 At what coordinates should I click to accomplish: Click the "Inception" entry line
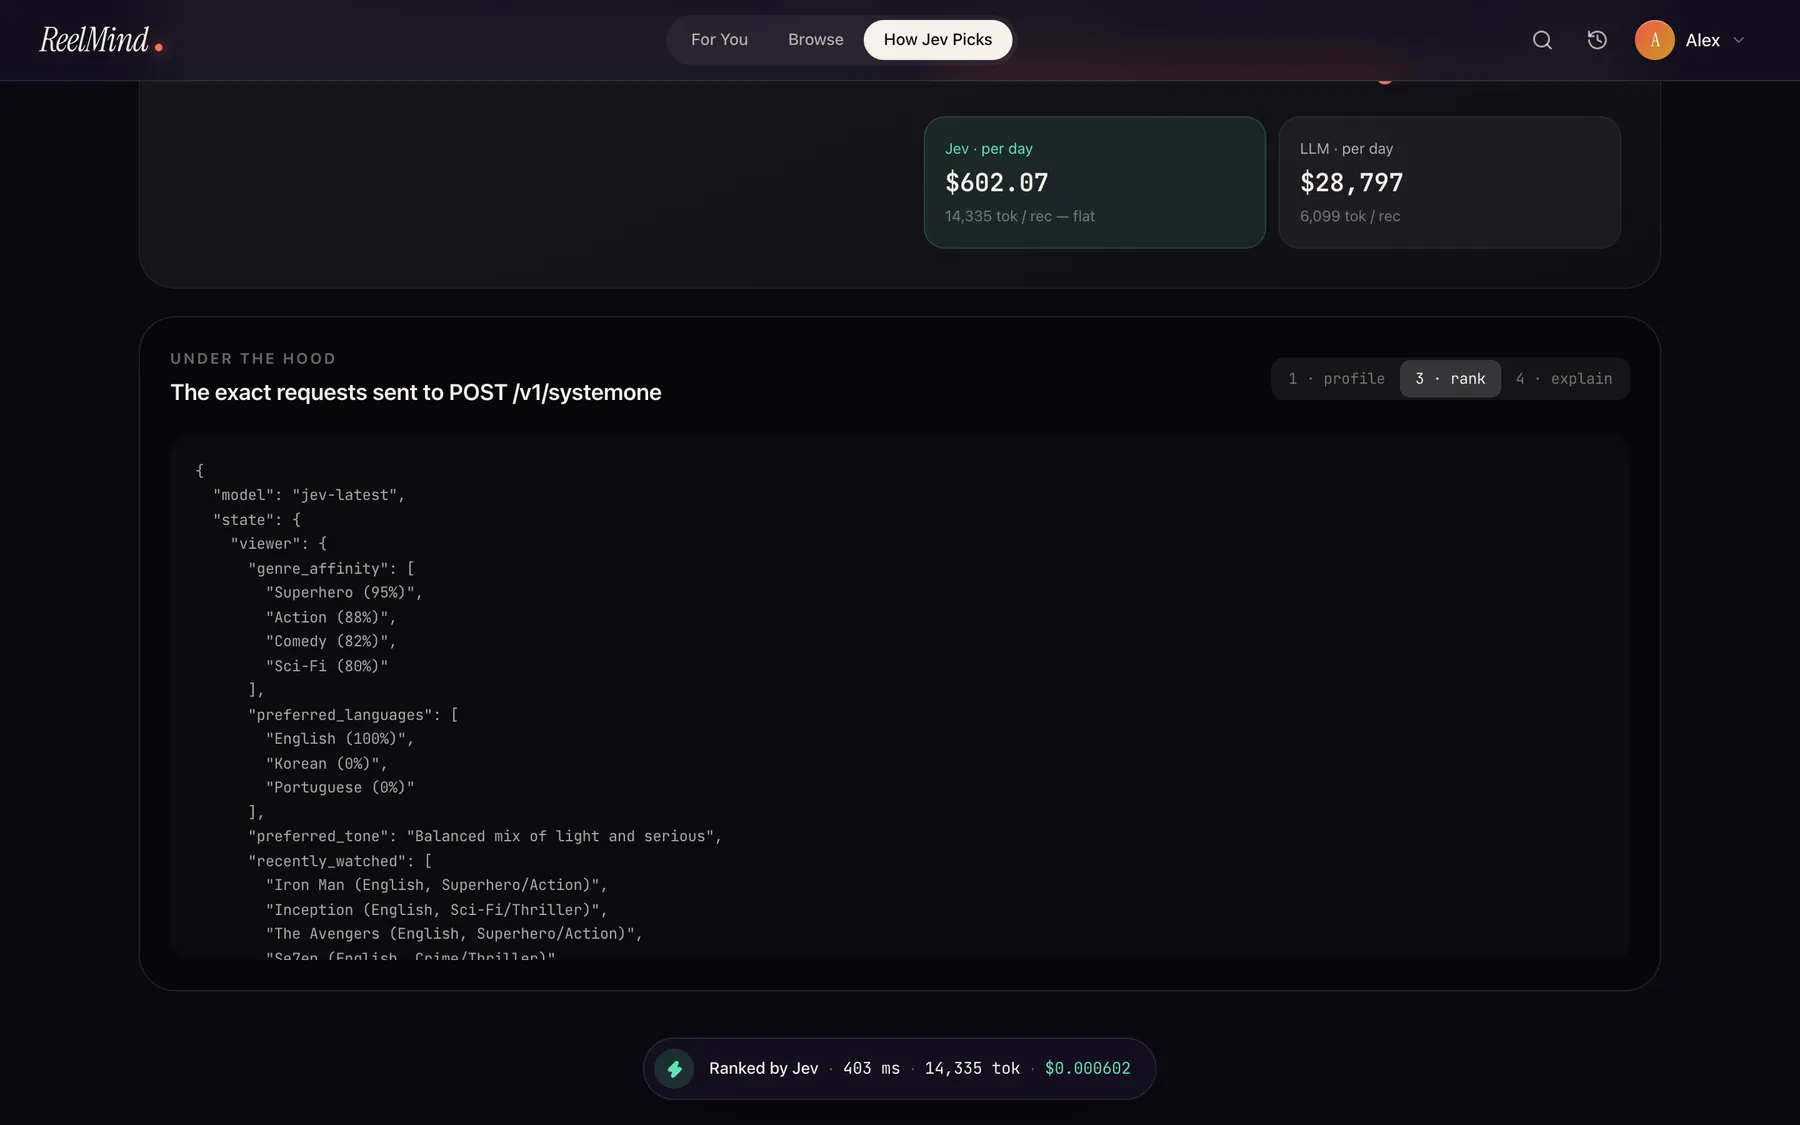point(437,910)
